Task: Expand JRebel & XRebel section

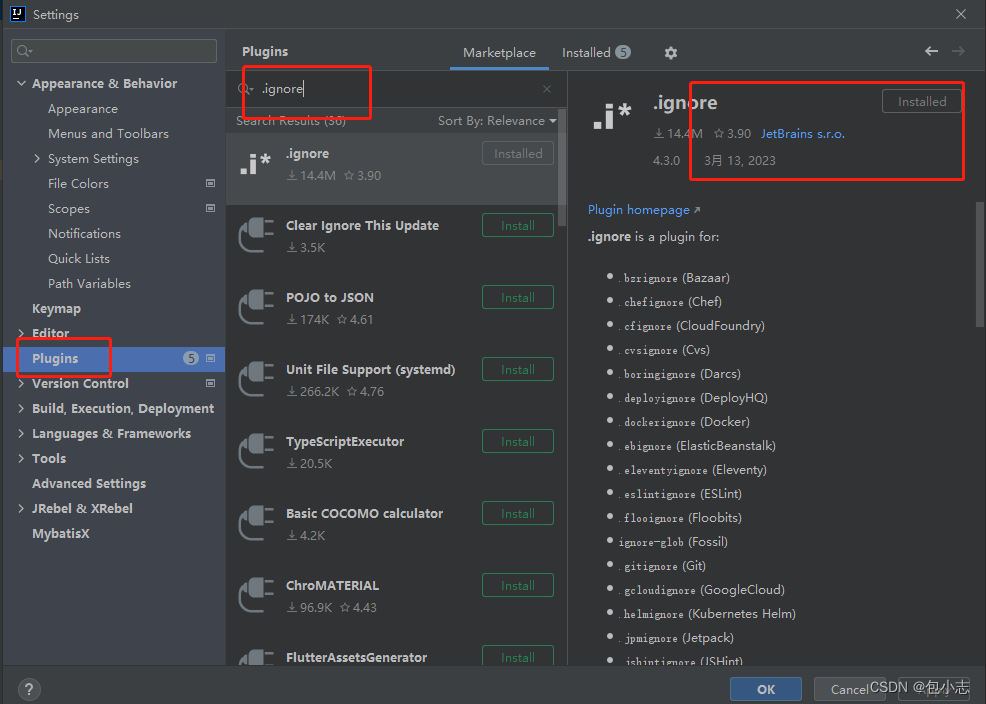Action: coord(21,509)
